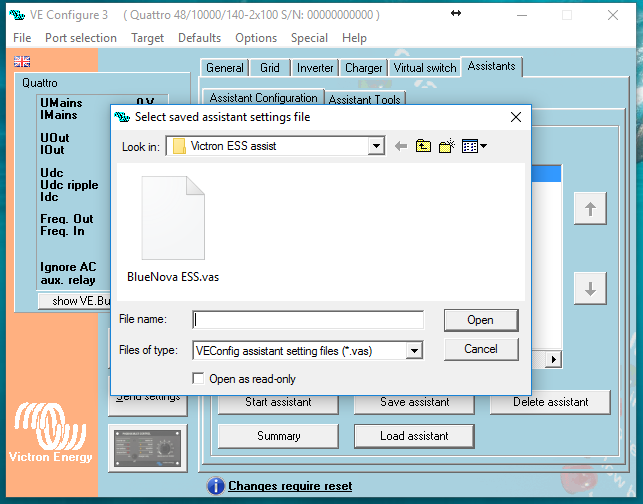Click the UK flag language icon

[22, 62]
